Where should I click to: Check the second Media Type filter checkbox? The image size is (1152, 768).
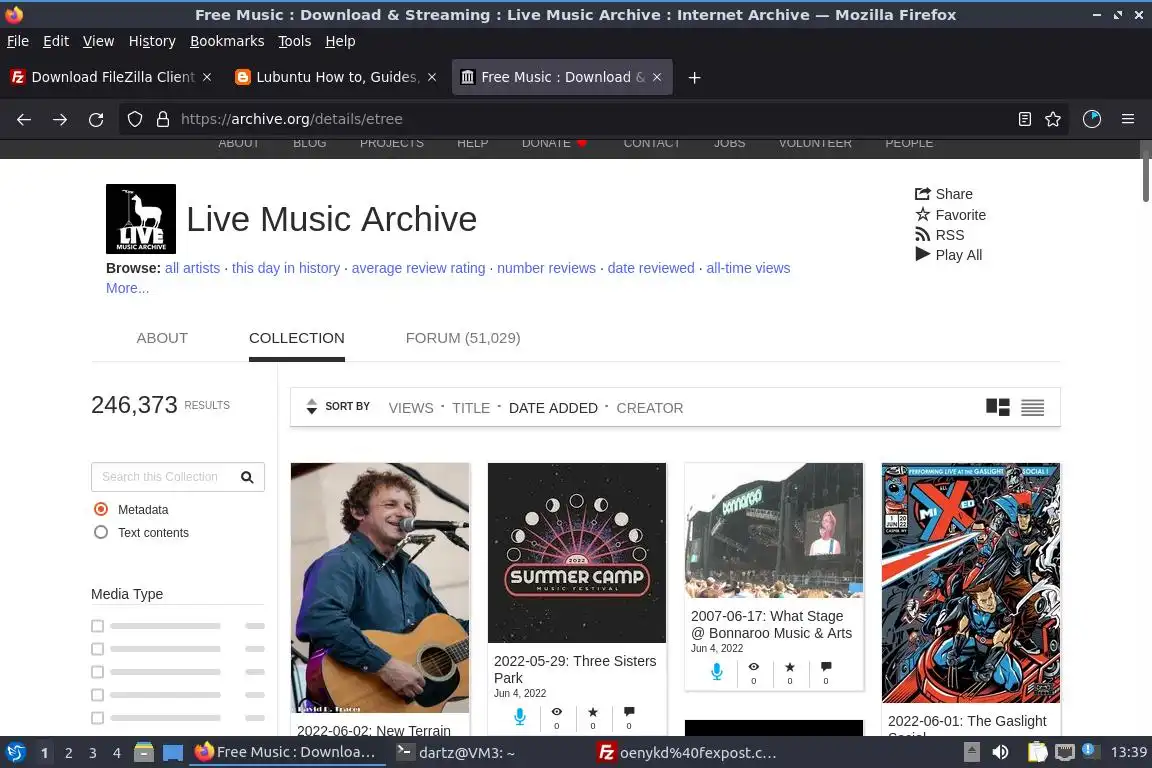[97, 649]
